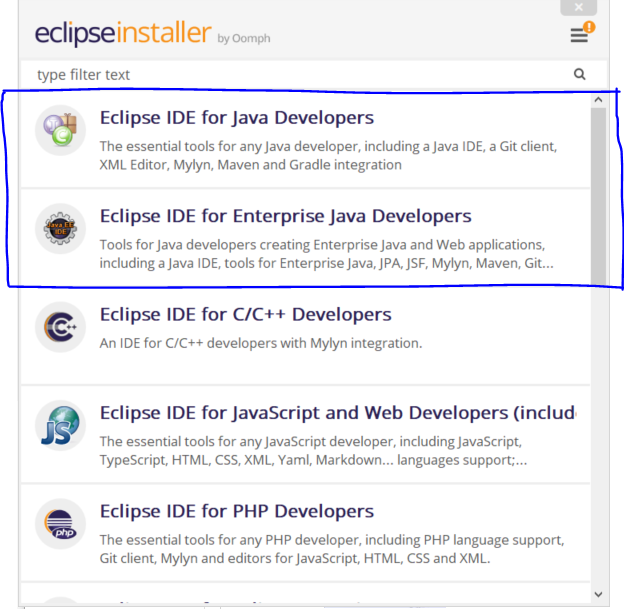
Task: Click scrollbar down arrow
Action: click(x=598, y=595)
